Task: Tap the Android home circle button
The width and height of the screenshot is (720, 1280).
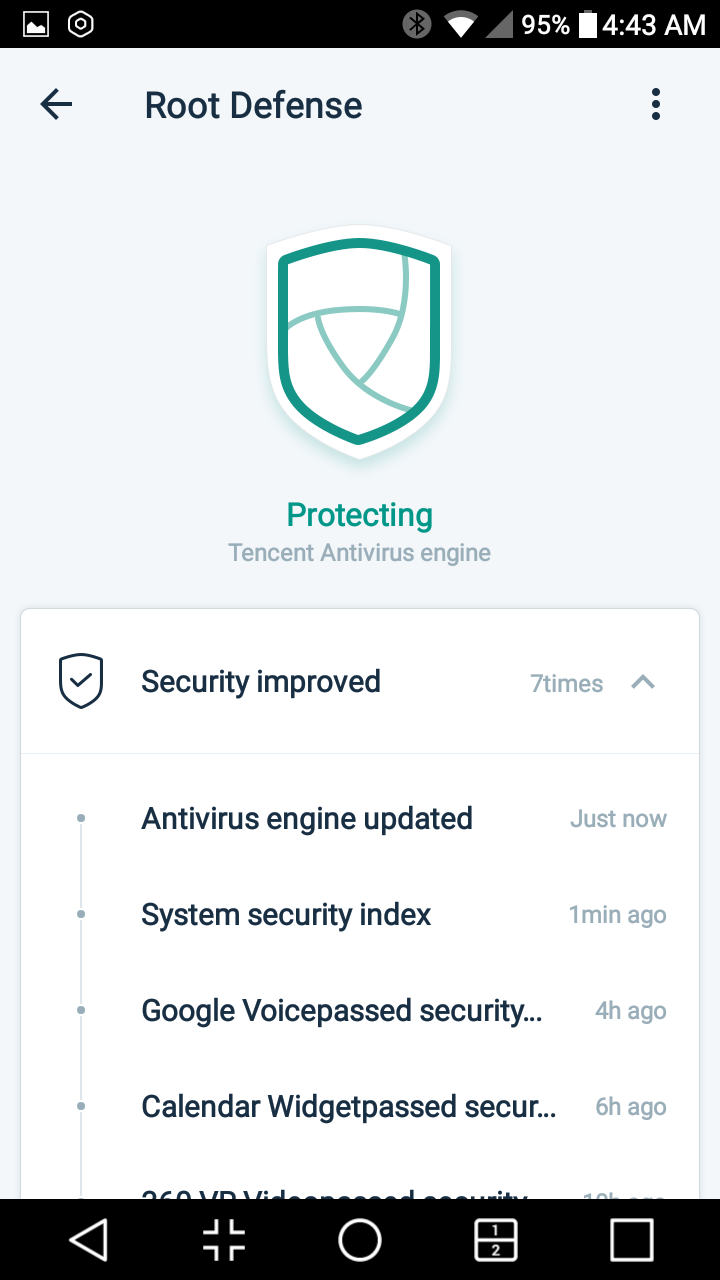Action: (x=360, y=1240)
